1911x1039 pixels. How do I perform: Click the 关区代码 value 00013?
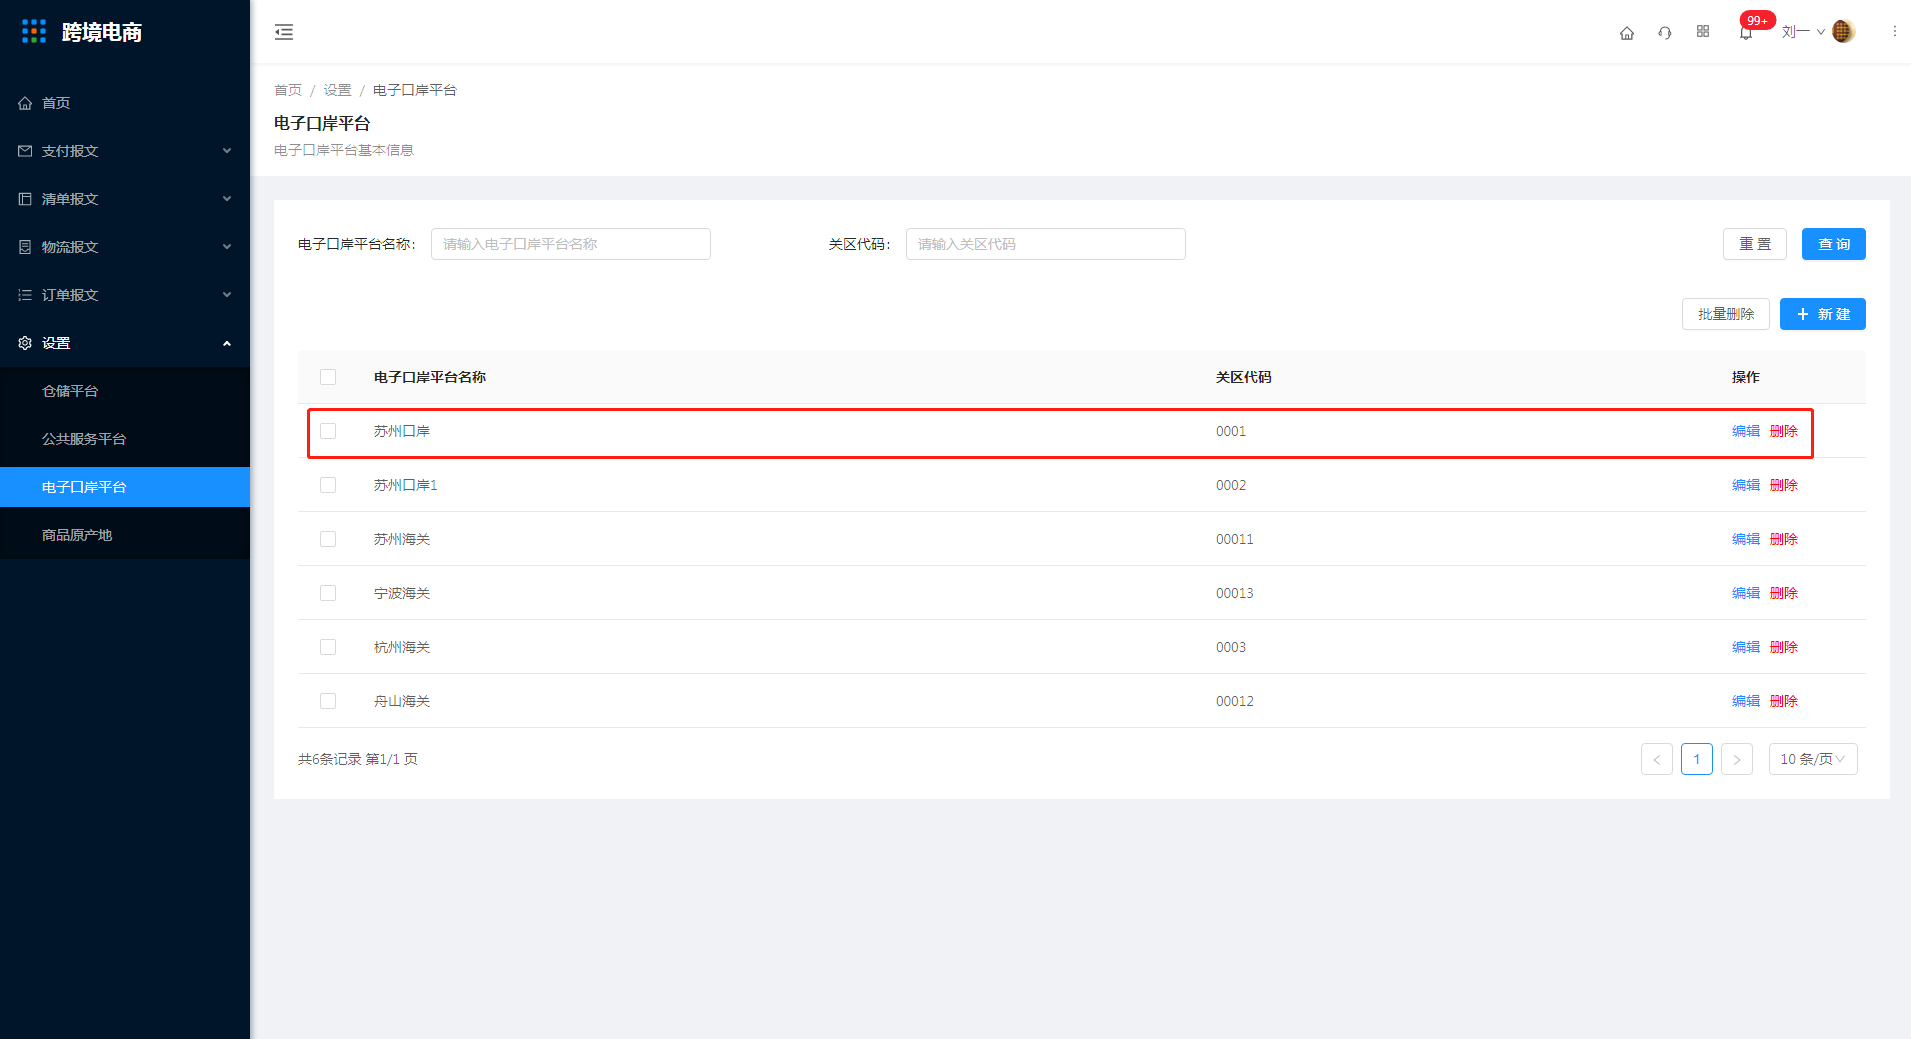(1235, 593)
